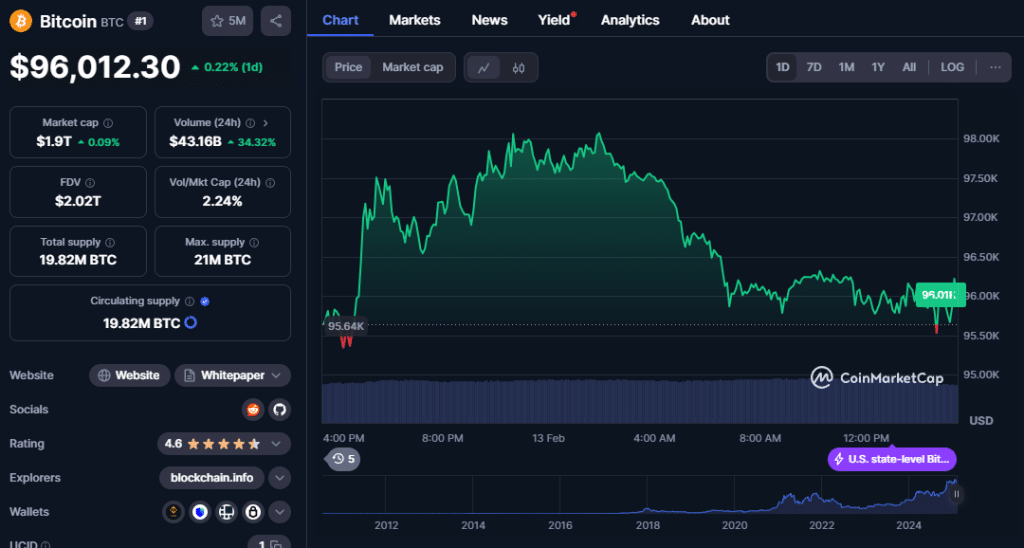Image resolution: width=1024 pixels, height=548 pixels.
Task: Switch chart to Price
Action: (x=348, y=67)
